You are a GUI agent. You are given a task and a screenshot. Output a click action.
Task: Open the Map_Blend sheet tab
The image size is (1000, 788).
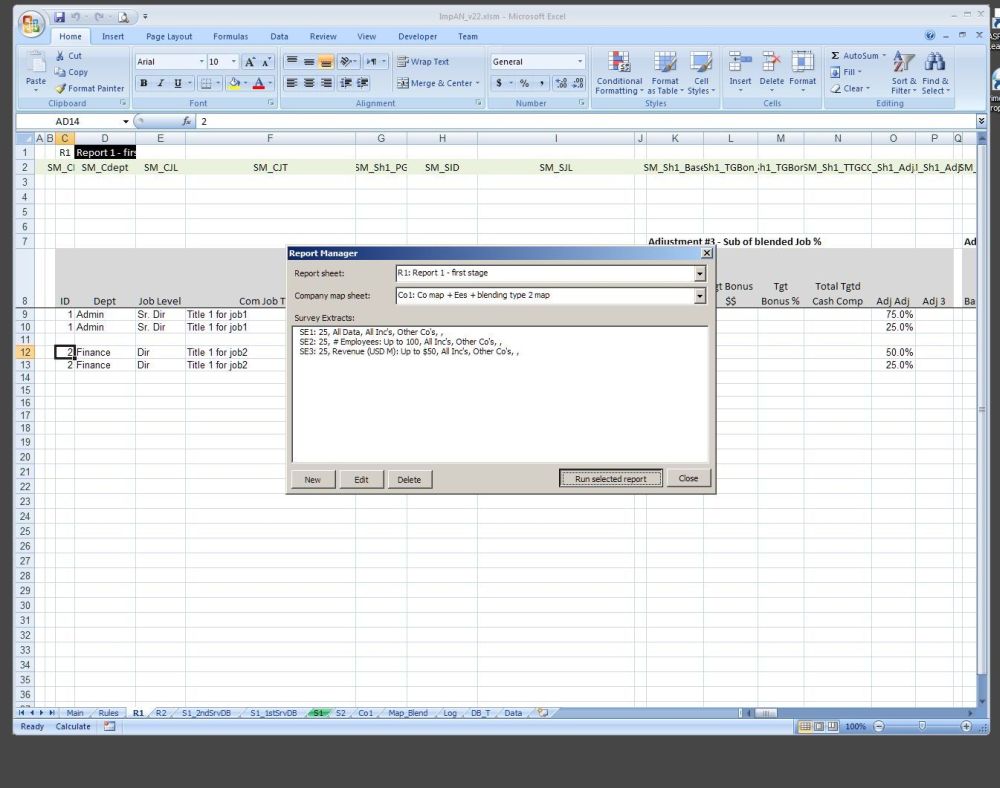coord(408,713)
